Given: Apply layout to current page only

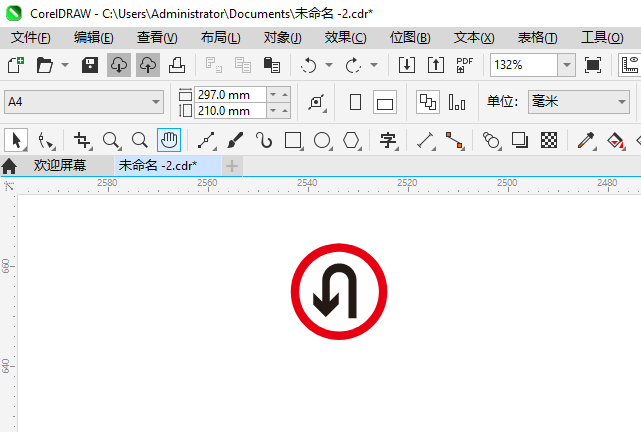Looking at the screenshot, I should (x=457, y=102).
